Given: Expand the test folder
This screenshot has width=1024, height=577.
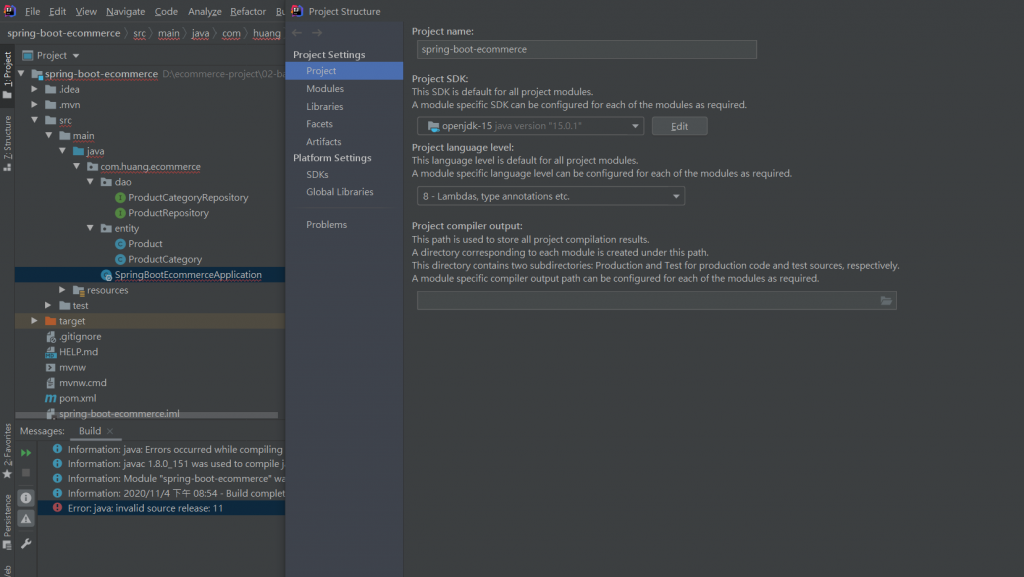Looking at the screenshot, I should click(x=48, y=305).
